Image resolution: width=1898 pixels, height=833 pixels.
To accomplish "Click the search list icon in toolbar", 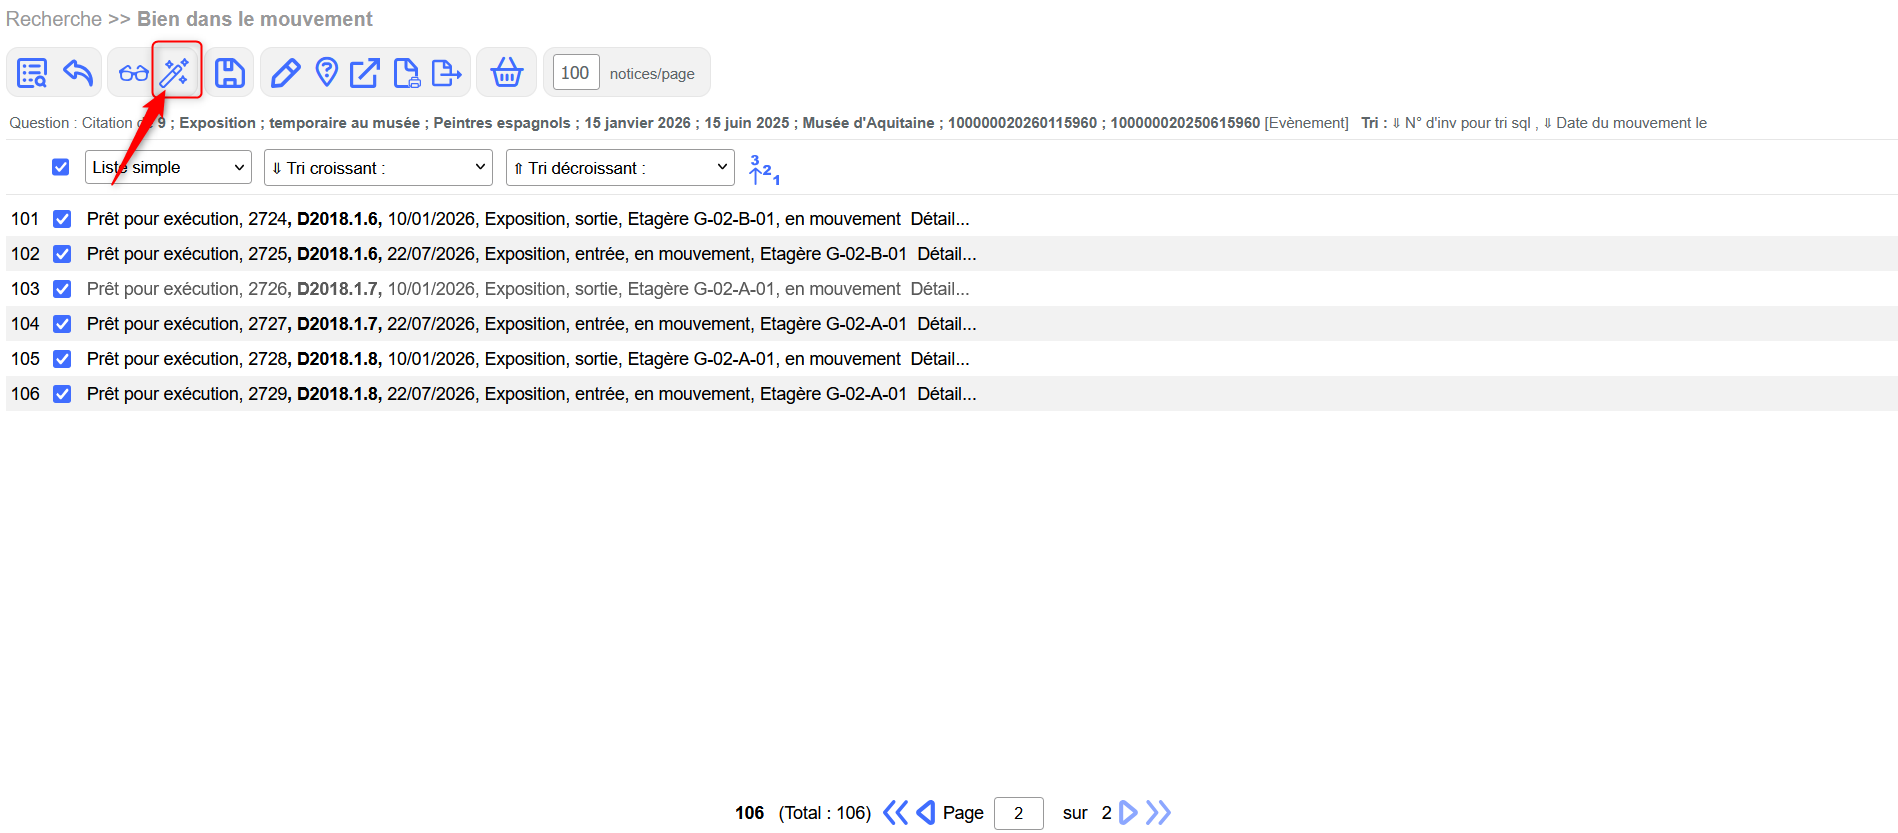I will pyautogui.click(x=32, y=73).
